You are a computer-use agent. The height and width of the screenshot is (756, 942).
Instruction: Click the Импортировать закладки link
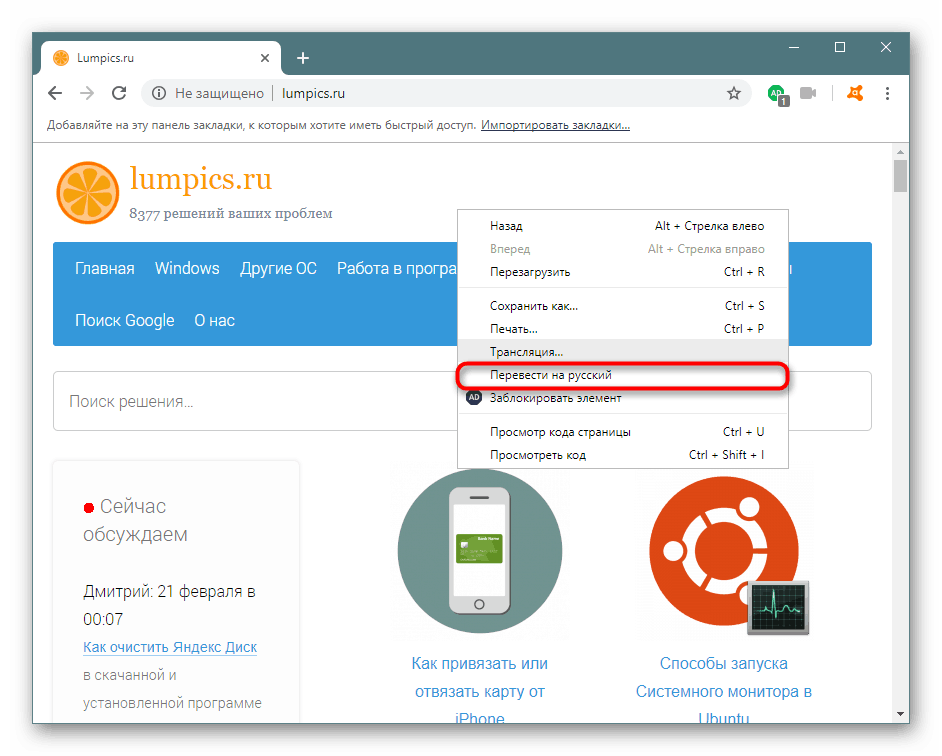pos(557,124)
